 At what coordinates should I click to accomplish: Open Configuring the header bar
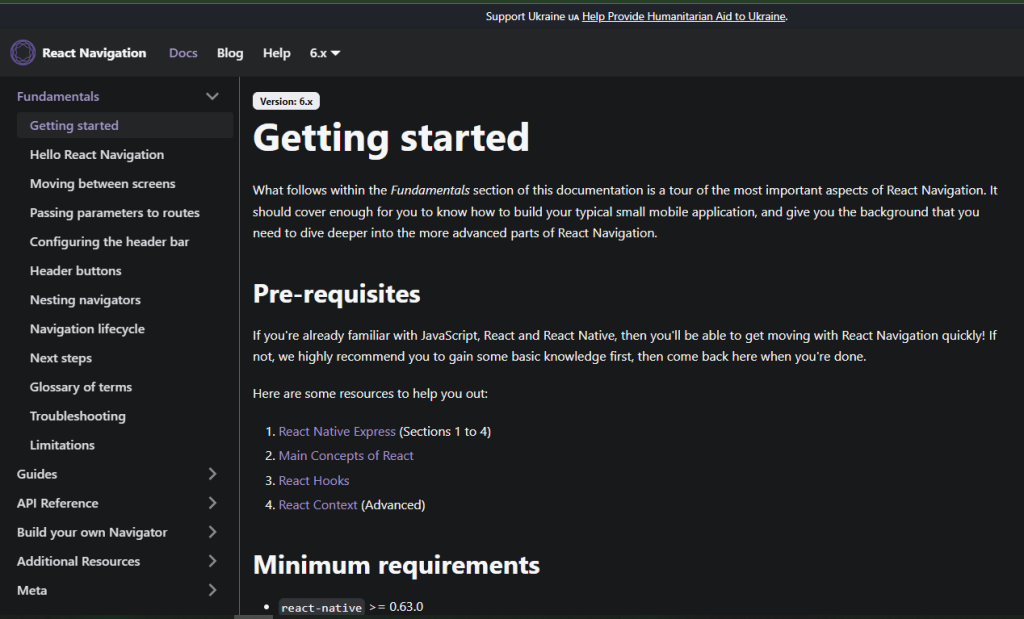pos(109,242)
